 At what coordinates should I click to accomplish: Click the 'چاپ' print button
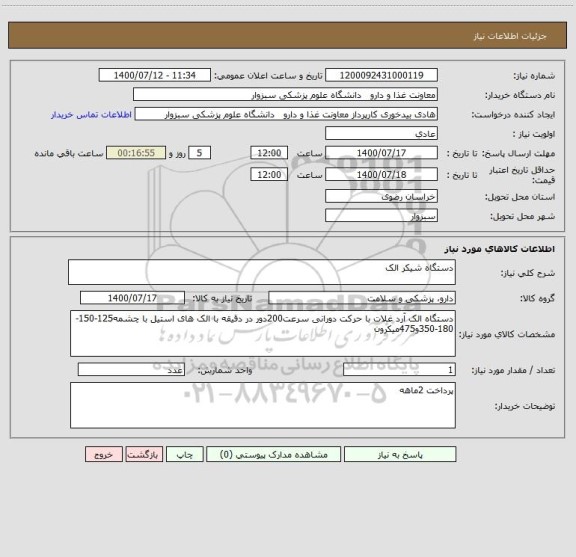tap(184, 454)
